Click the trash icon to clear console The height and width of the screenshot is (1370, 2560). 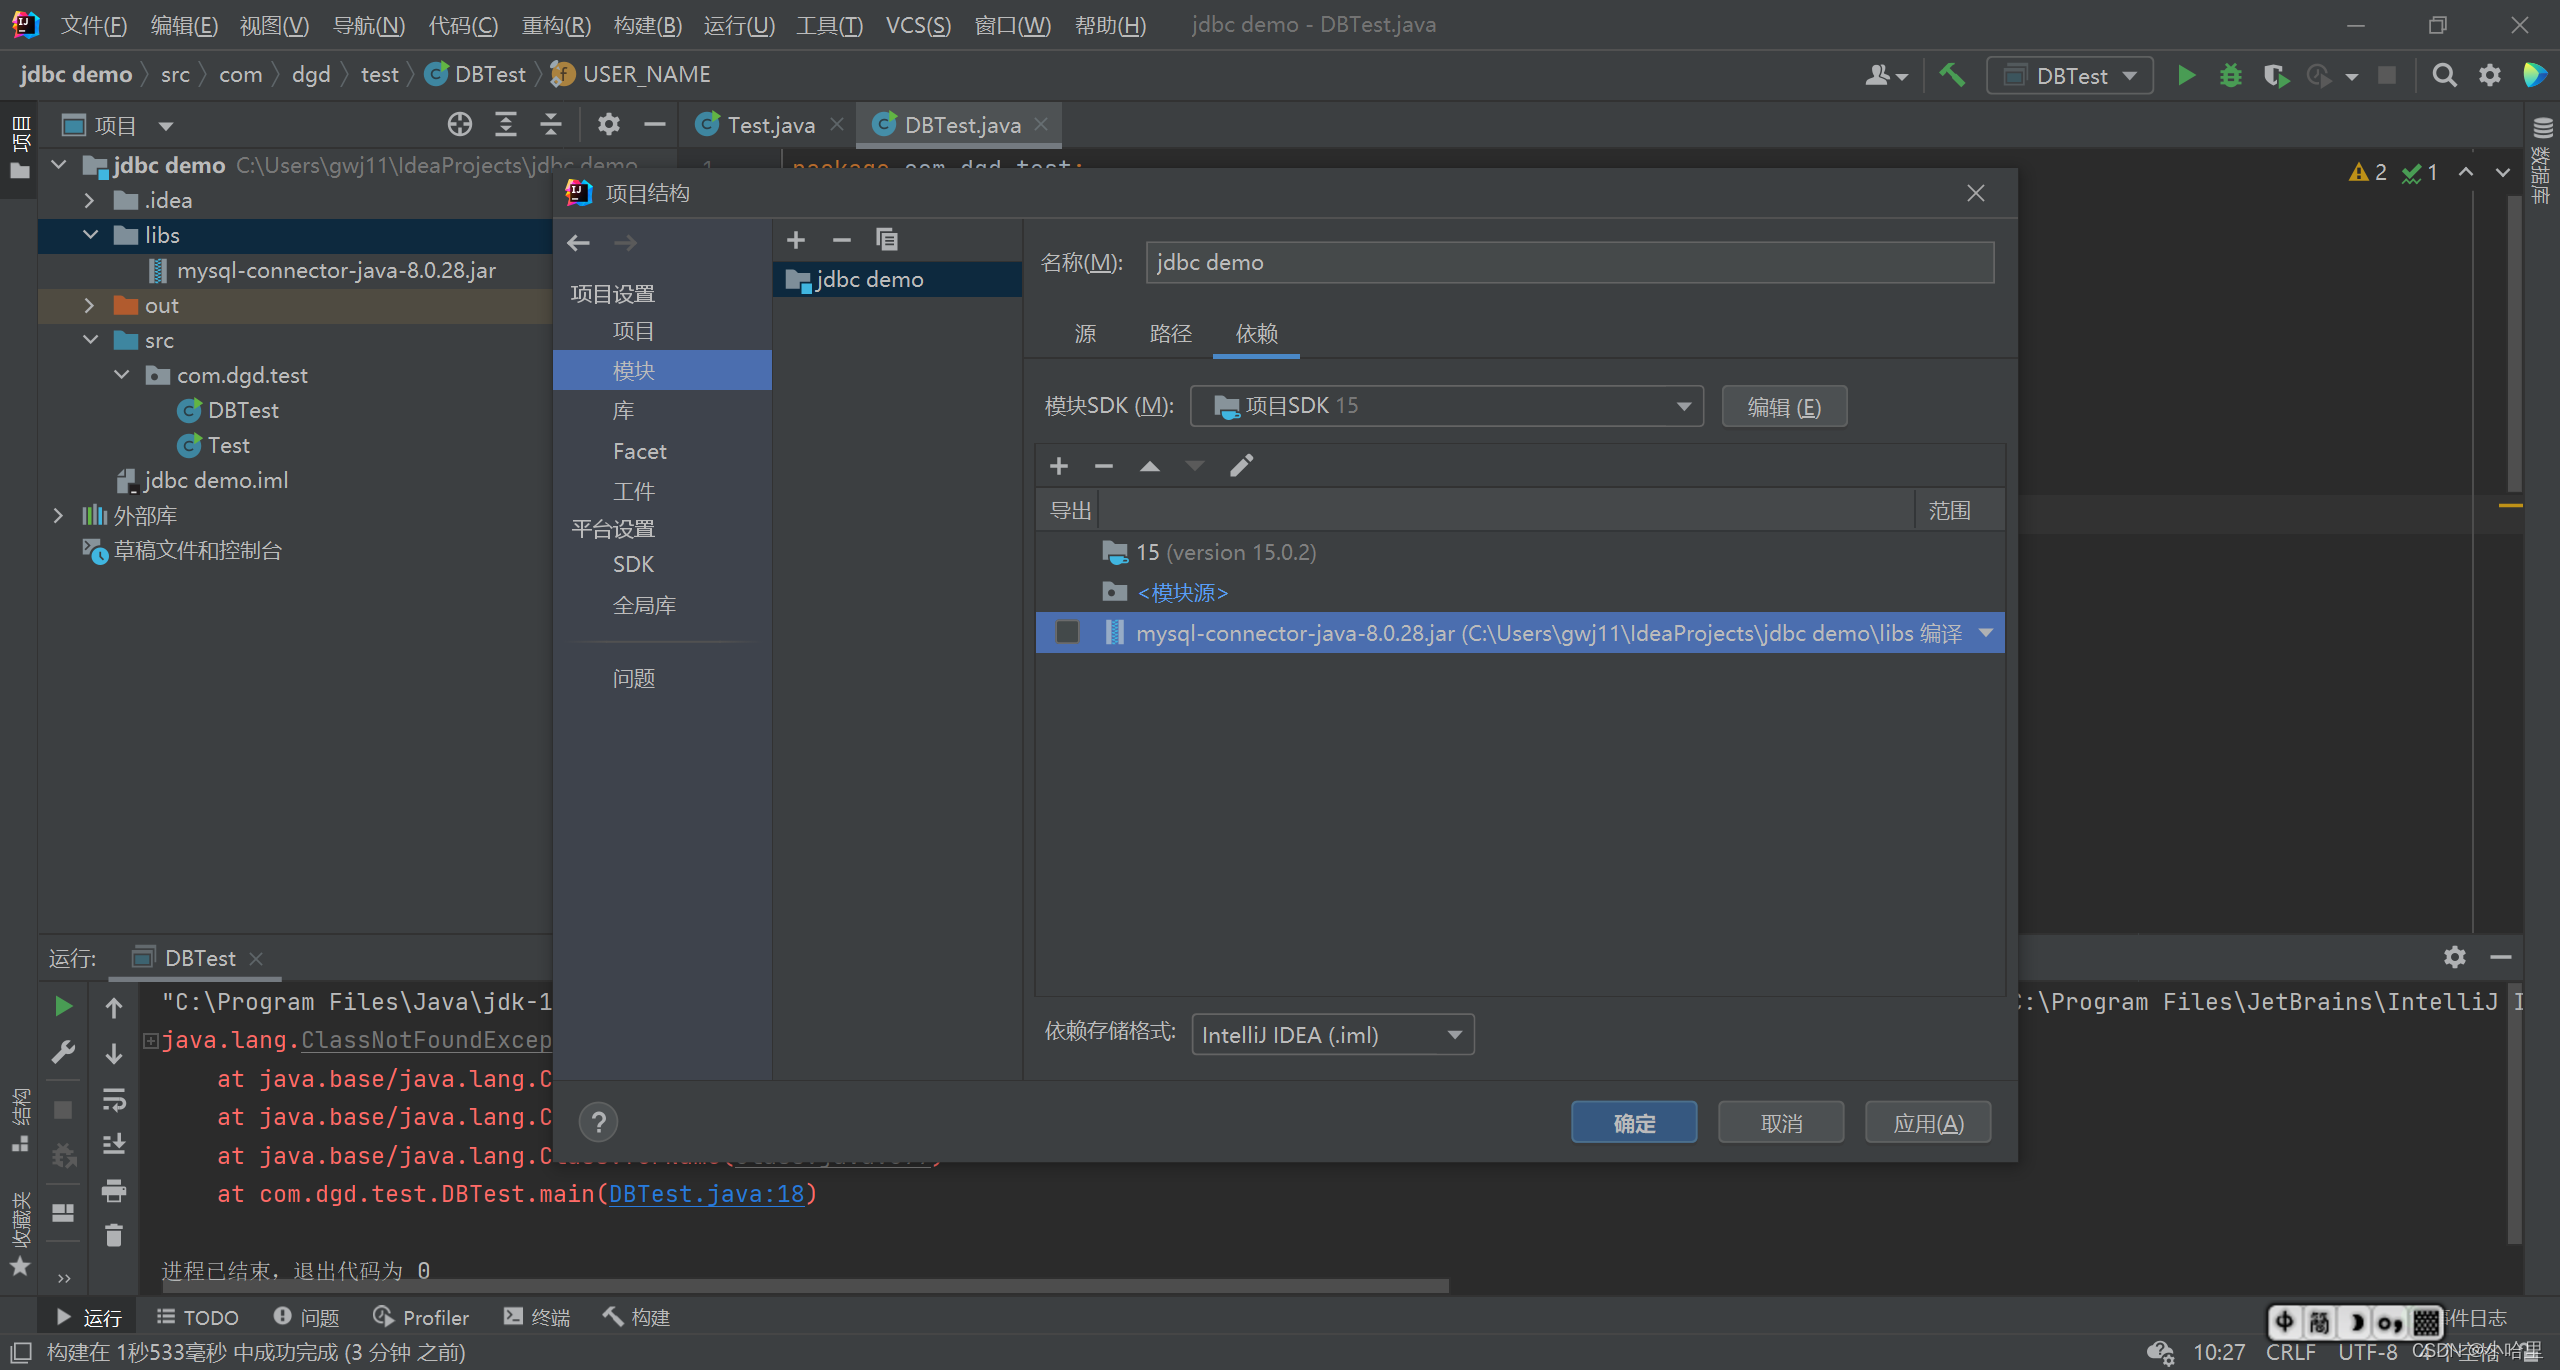click(x=114, y=1236)
